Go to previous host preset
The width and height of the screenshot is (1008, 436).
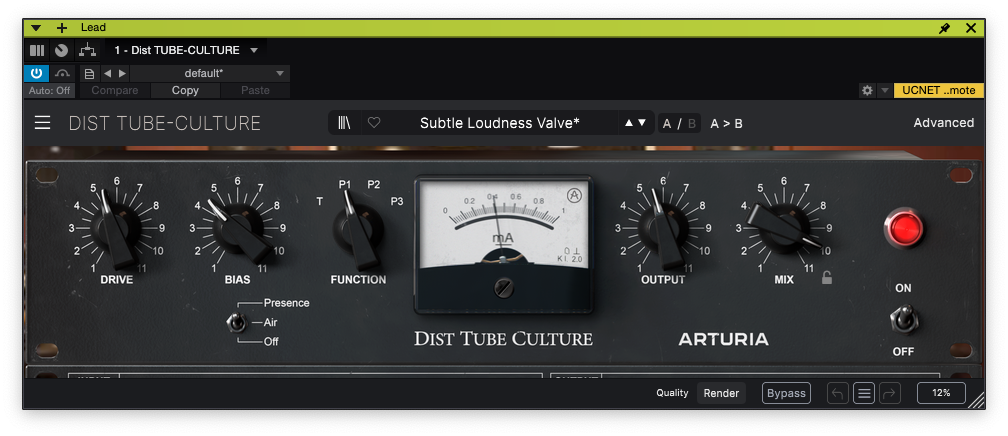click(107, 73)
